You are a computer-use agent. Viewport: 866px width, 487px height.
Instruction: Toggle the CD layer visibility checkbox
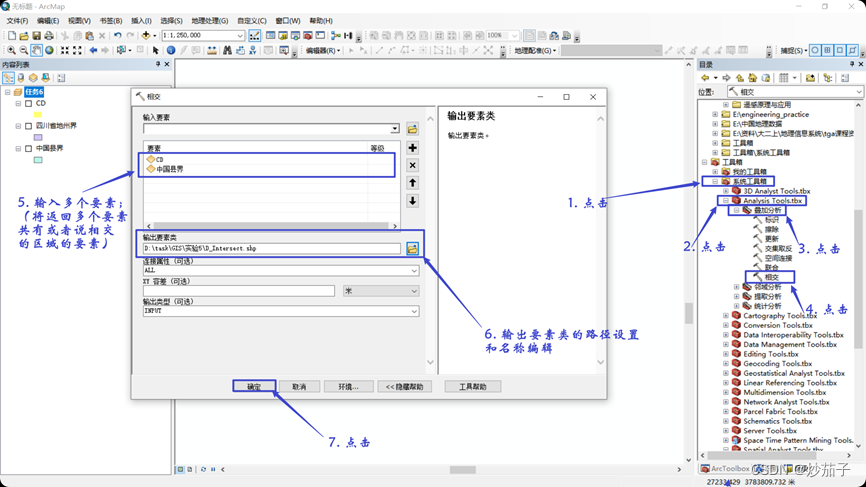pyautogui.click(x=29, y=103)
